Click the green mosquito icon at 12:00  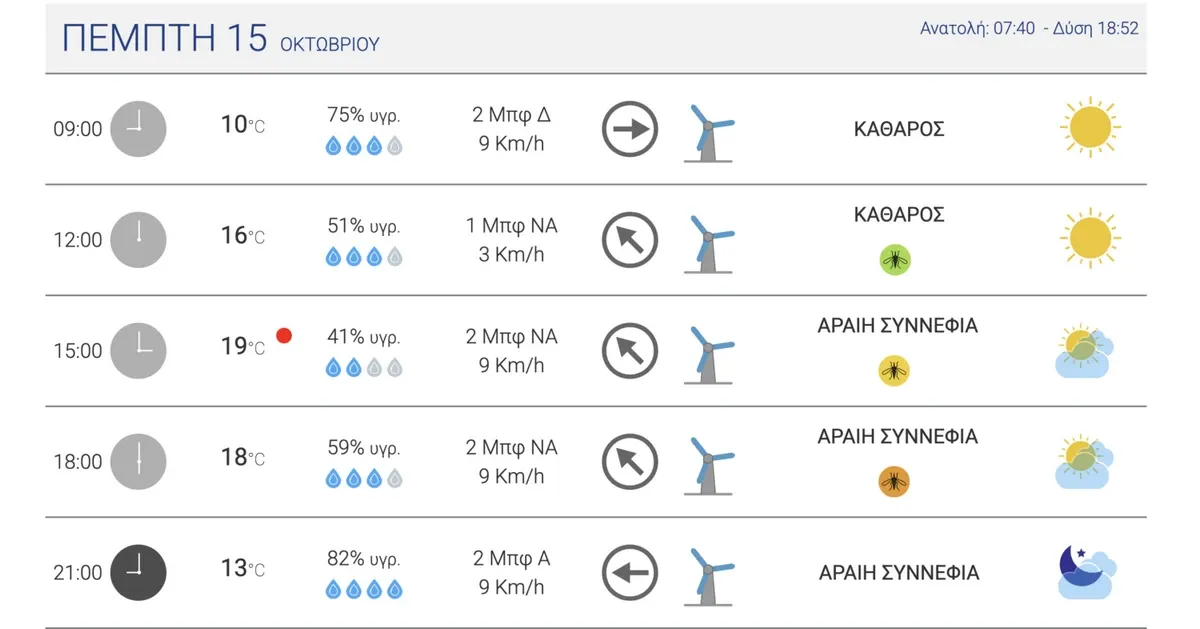(895, 261)
